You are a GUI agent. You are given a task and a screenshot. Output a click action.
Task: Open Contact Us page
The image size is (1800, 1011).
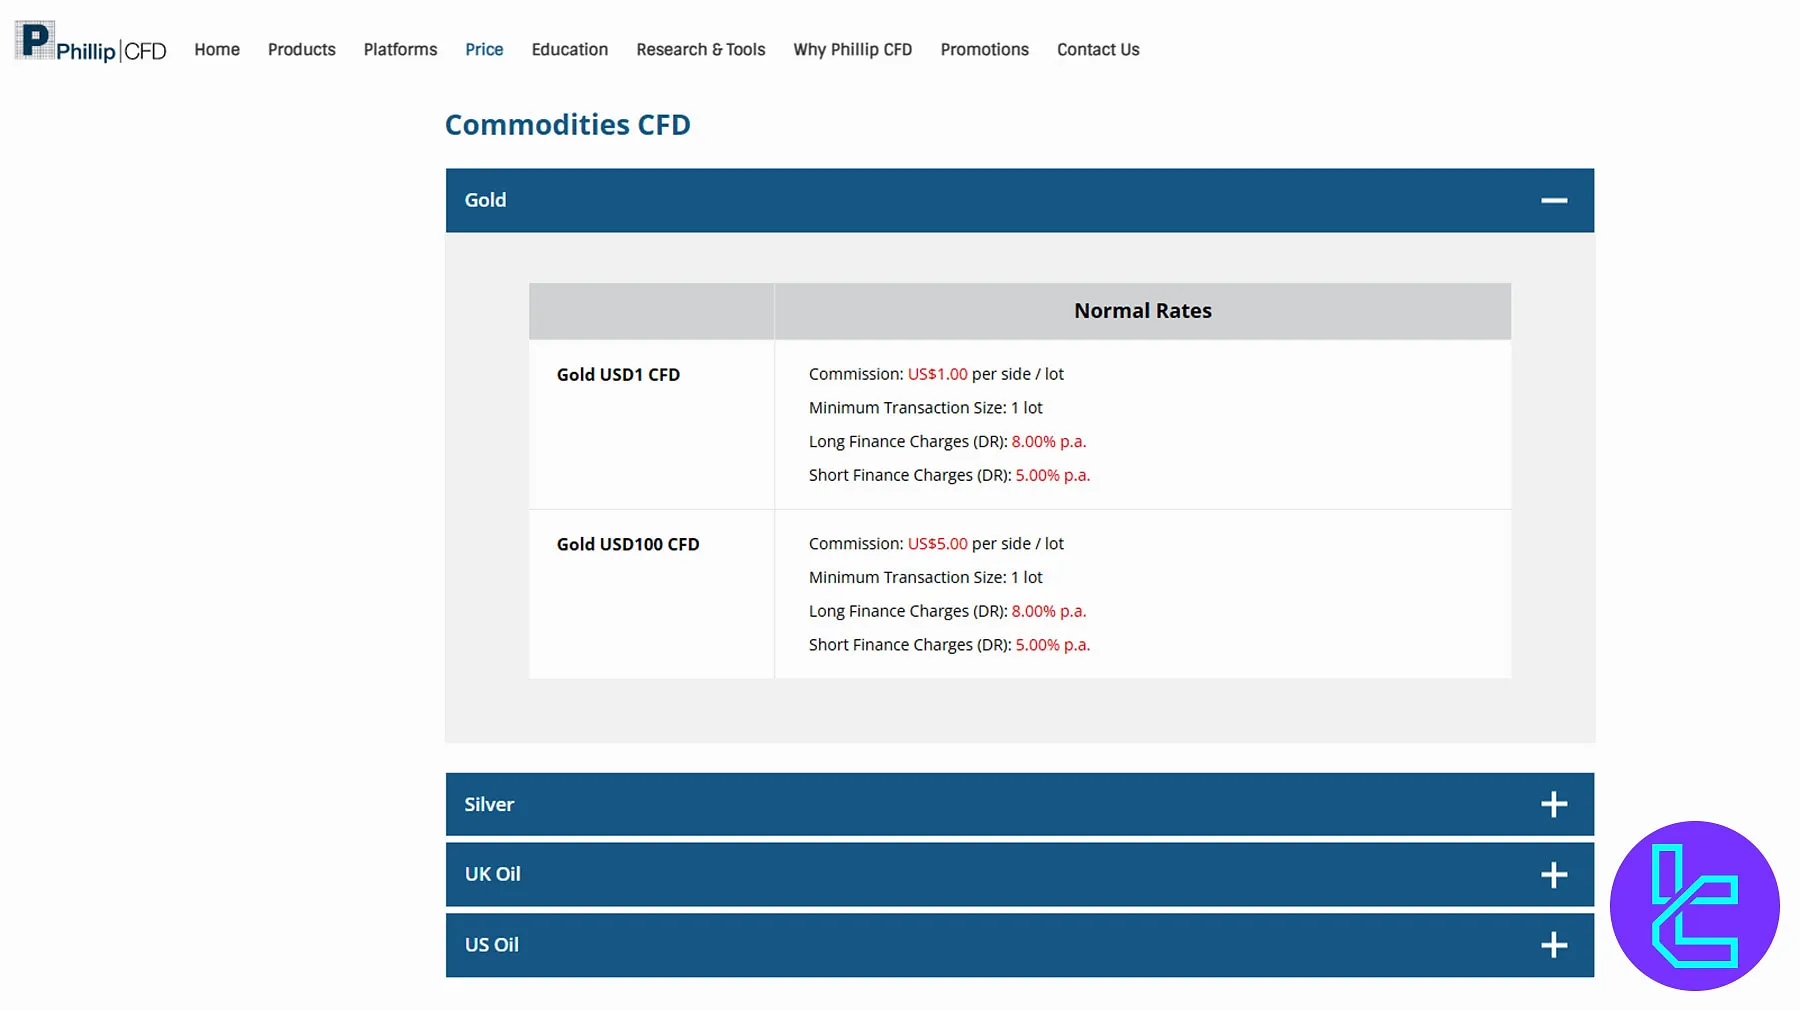click(x=1098, y=49)
